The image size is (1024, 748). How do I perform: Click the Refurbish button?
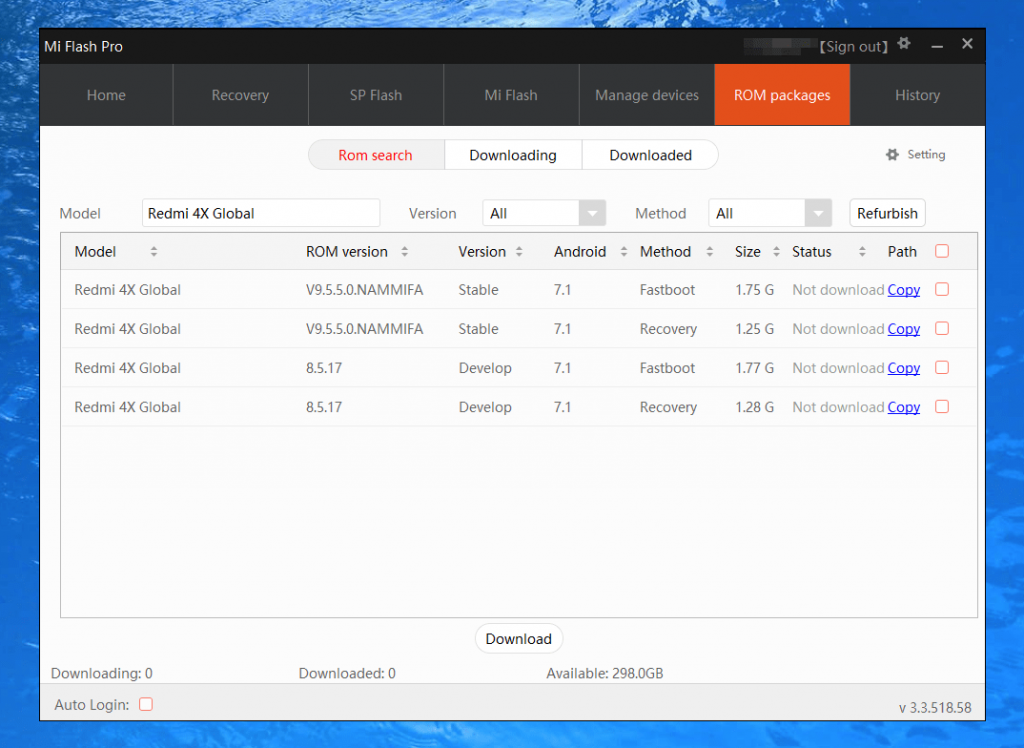click(x=887, y=213)
